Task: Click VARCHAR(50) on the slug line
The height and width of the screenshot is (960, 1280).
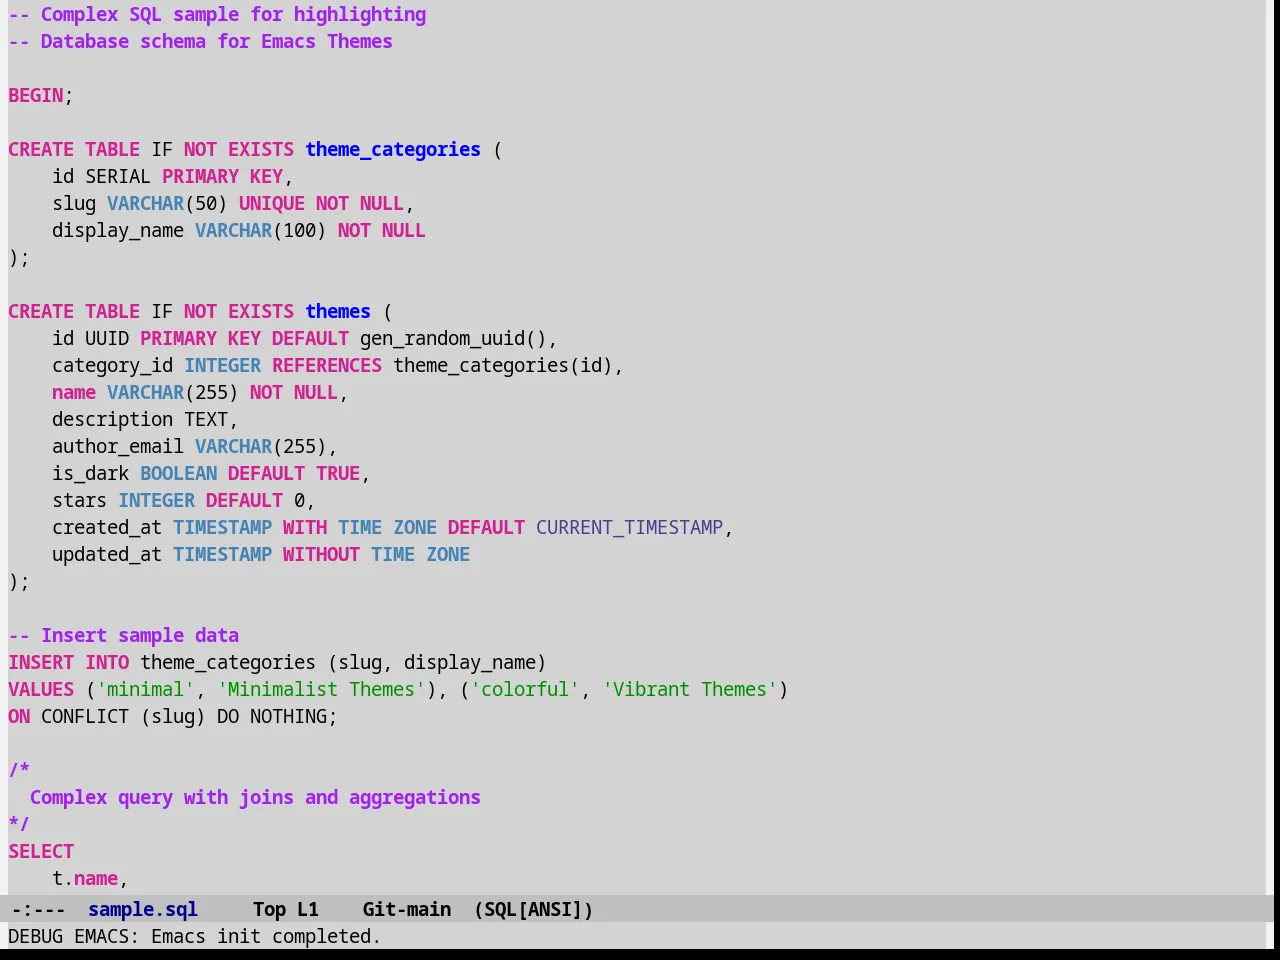Action: click(x=167, y=203)
